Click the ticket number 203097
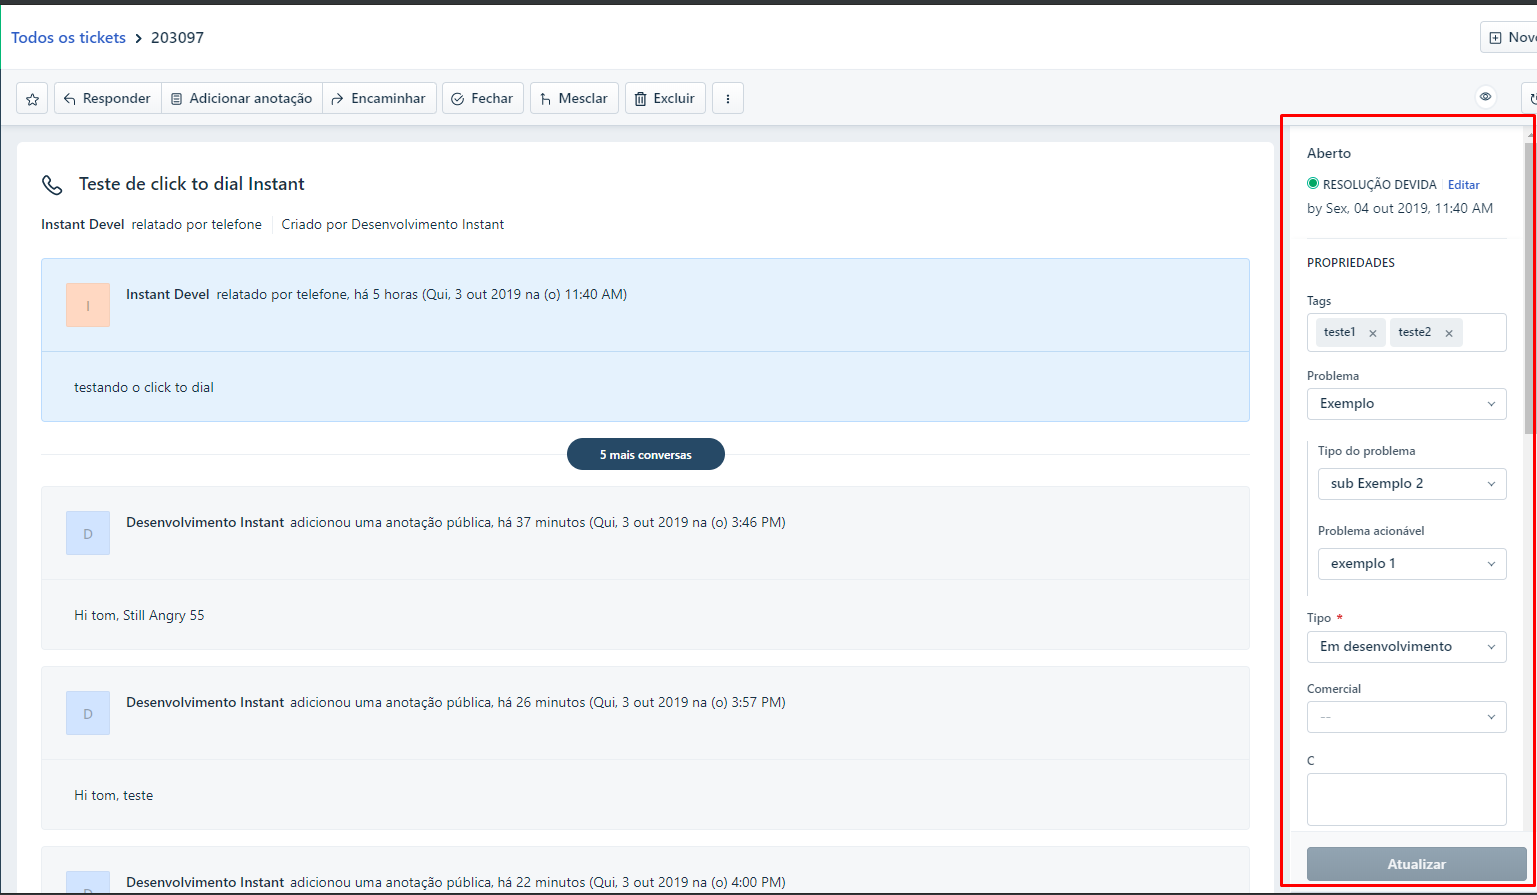 pyautogui.click(x=177, y=38)
